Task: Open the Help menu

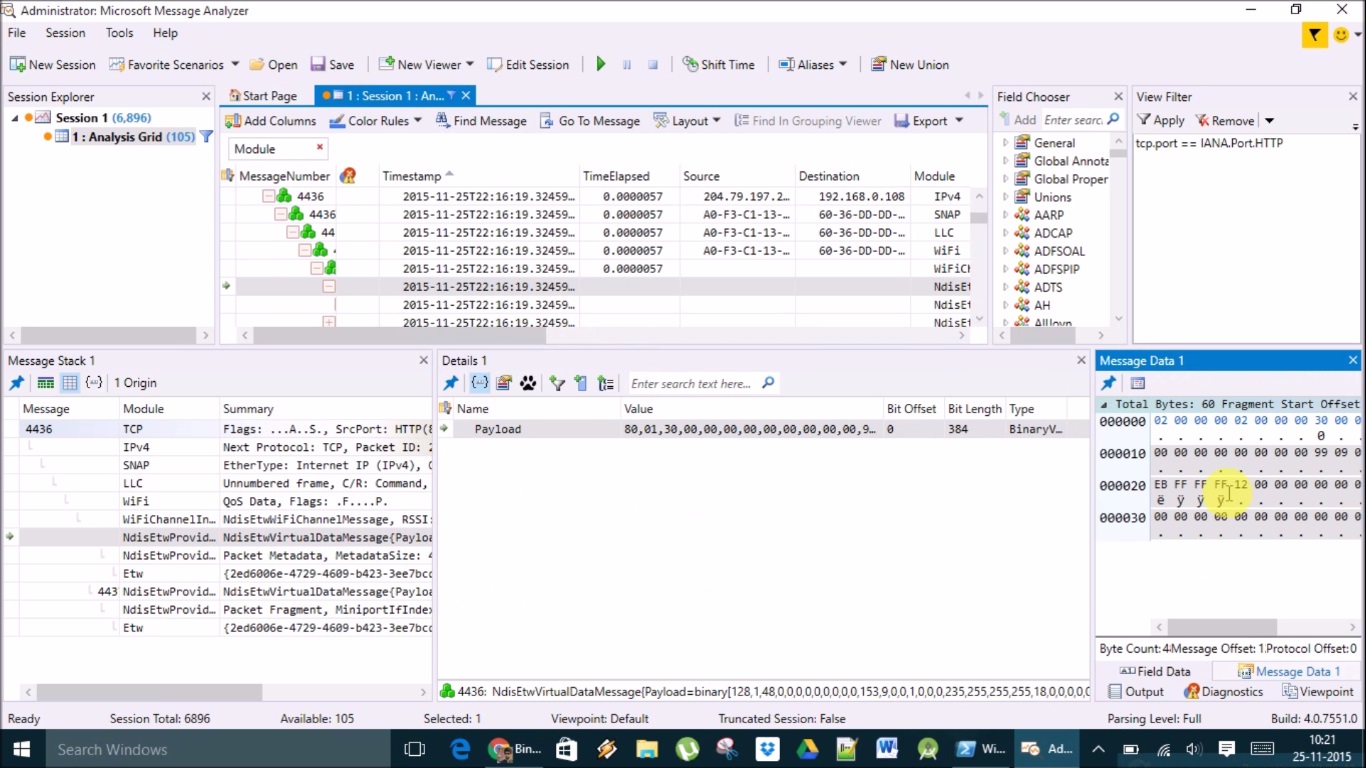Action: pyautogui.click(x=165, y=33)
